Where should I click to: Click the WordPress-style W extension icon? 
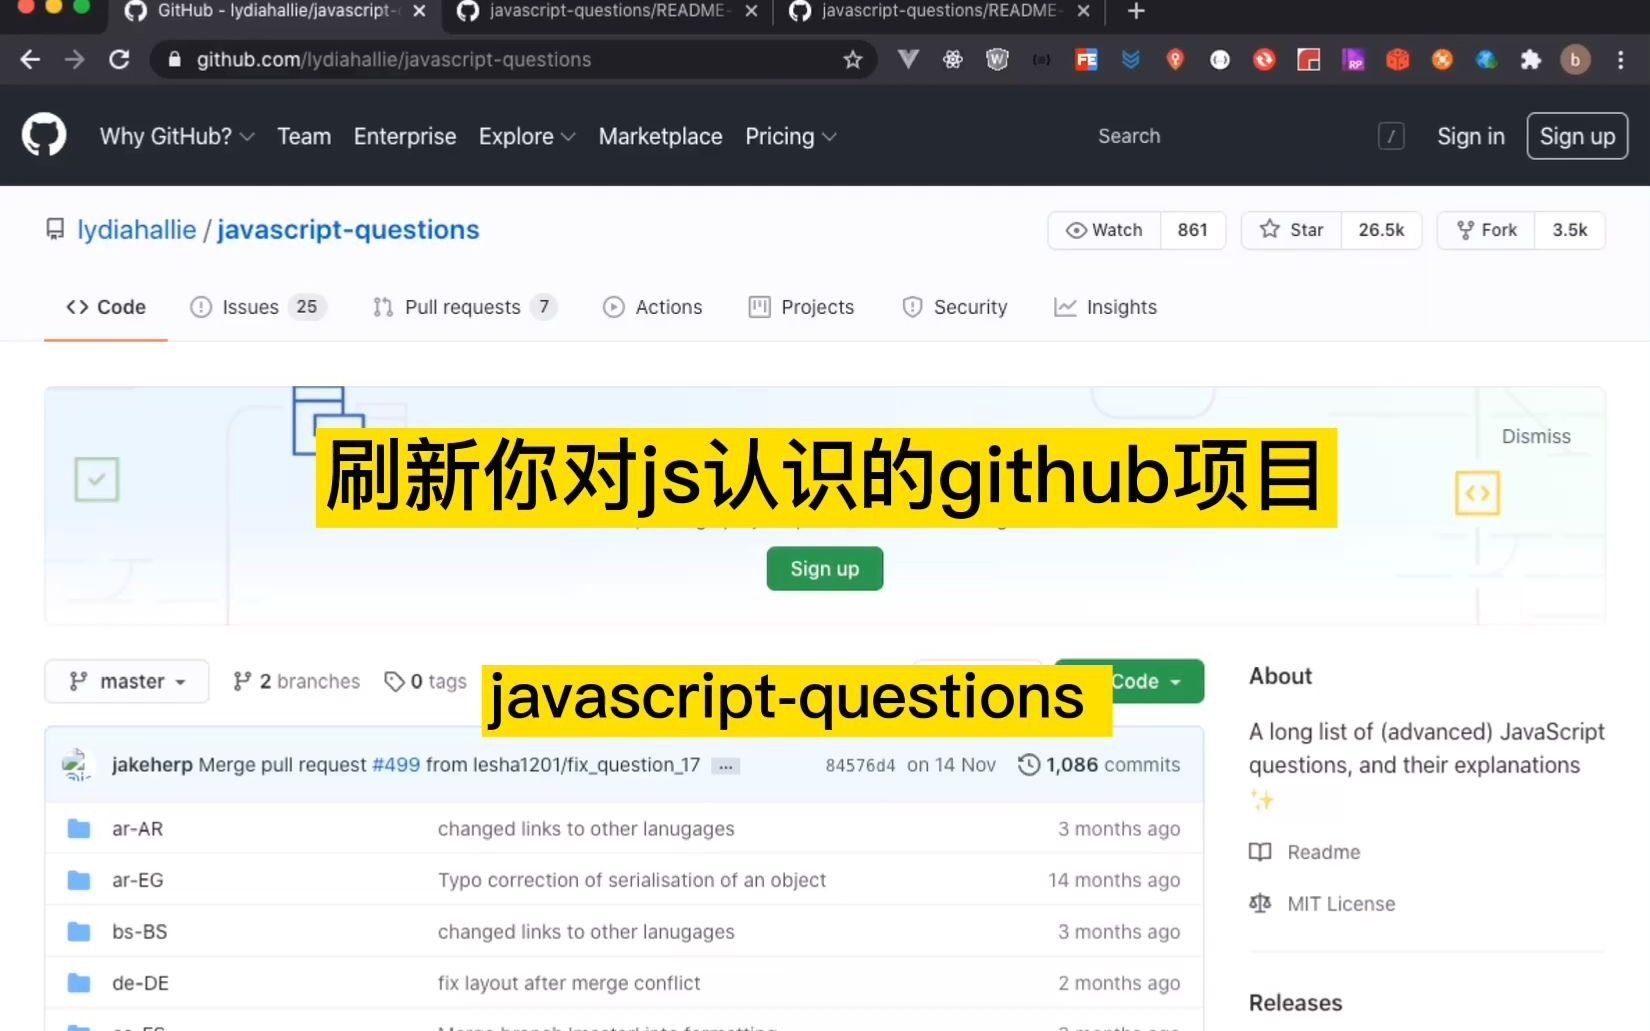coord(997,60)
